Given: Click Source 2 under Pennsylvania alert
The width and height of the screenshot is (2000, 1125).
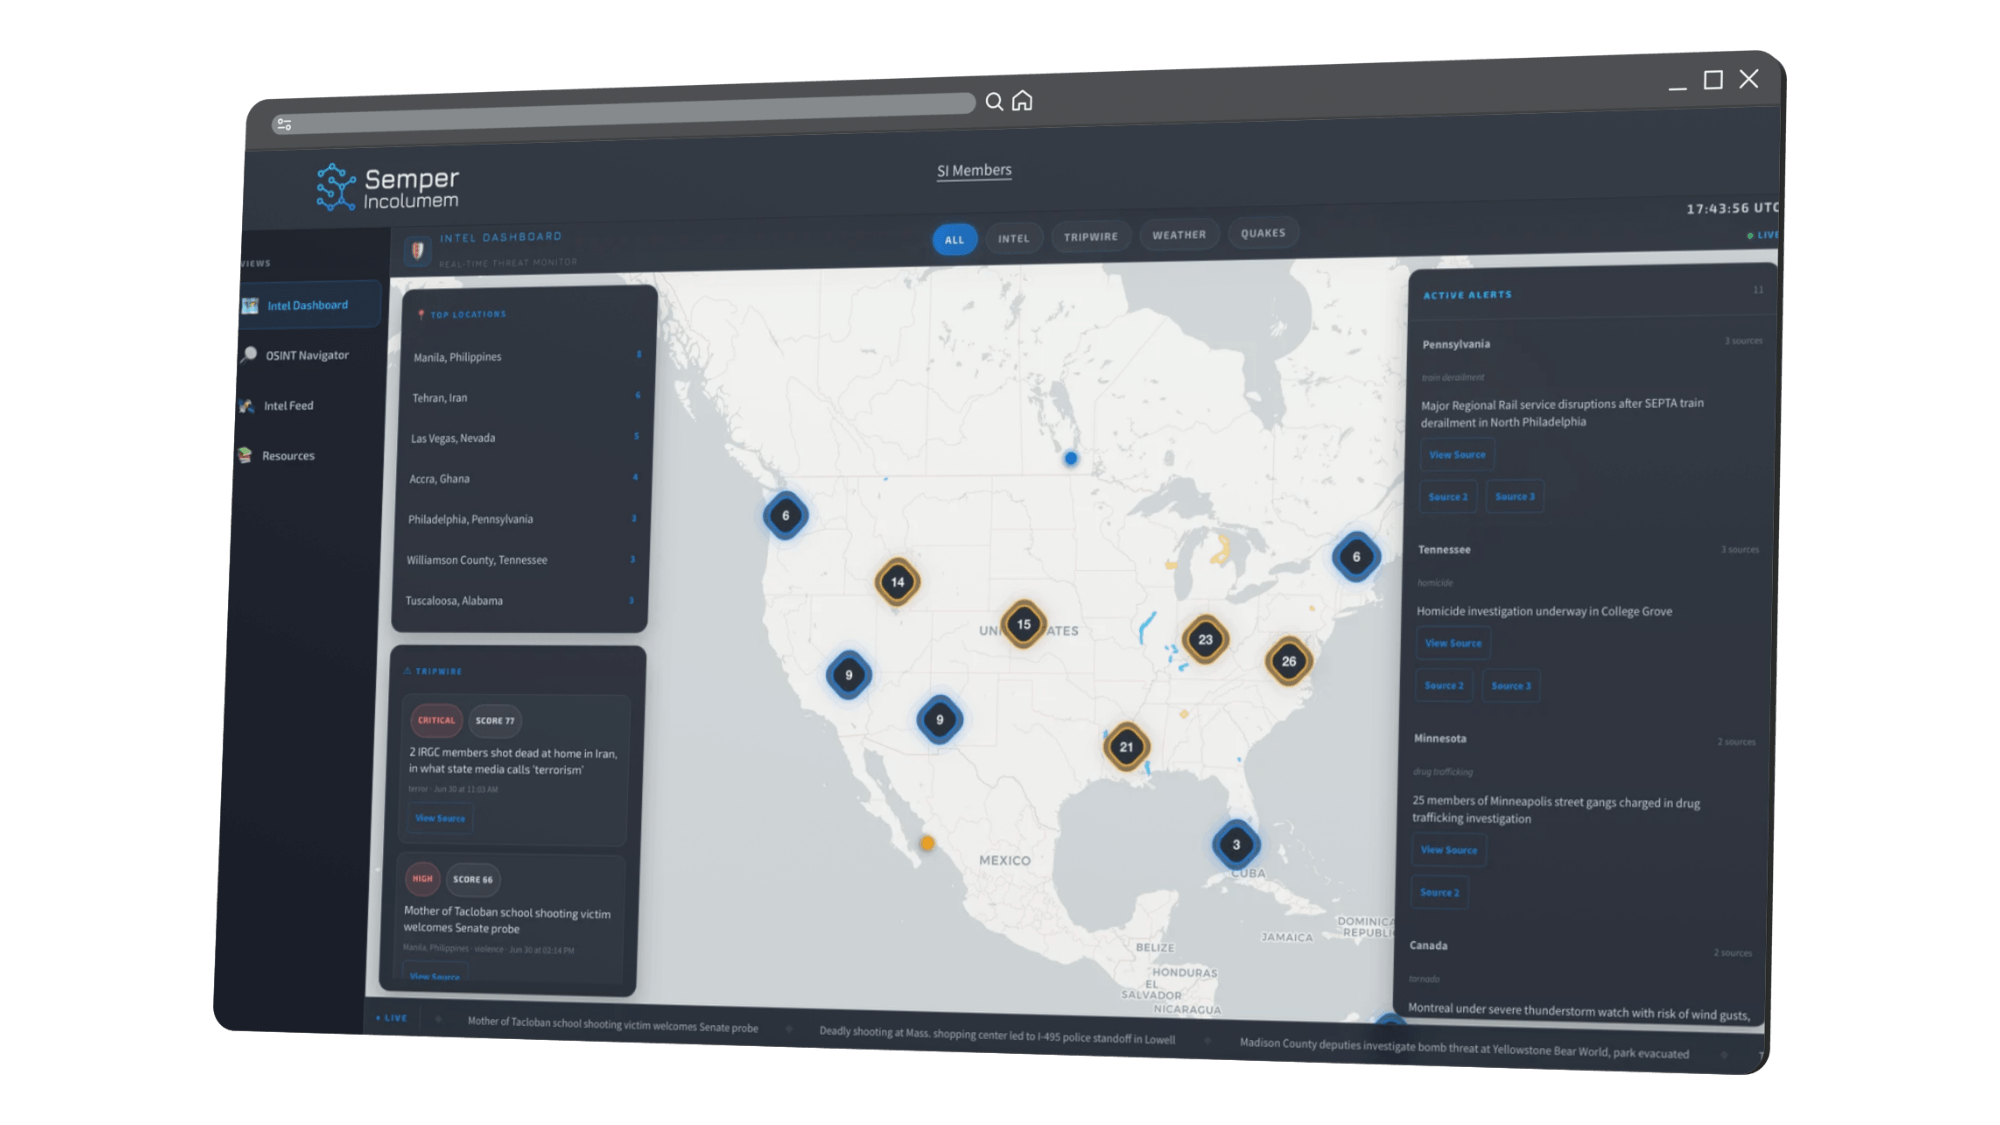Looking at the screenshot, I should pos(1448,496).
